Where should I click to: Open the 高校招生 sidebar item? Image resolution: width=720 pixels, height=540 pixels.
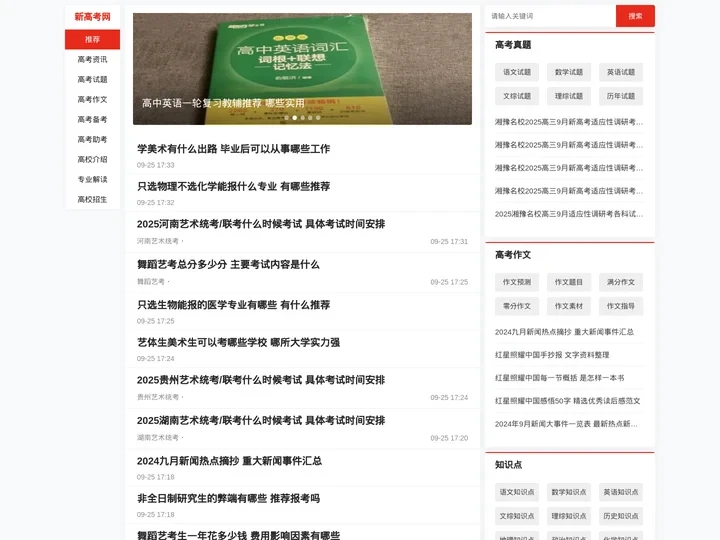pos(92,199)
